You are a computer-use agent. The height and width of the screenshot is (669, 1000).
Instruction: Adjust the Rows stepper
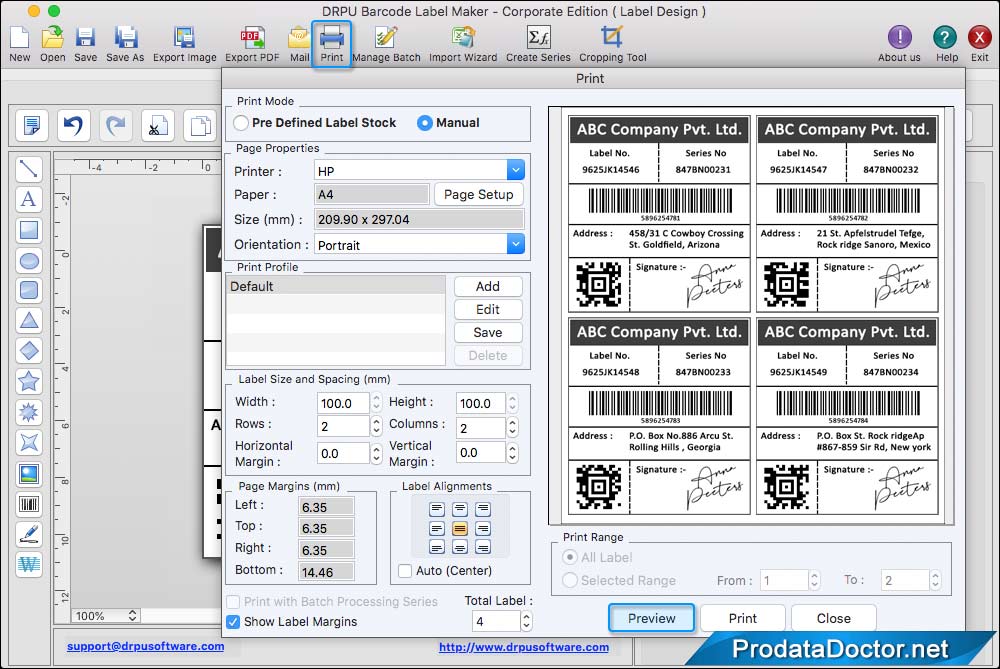pos(376,426)
